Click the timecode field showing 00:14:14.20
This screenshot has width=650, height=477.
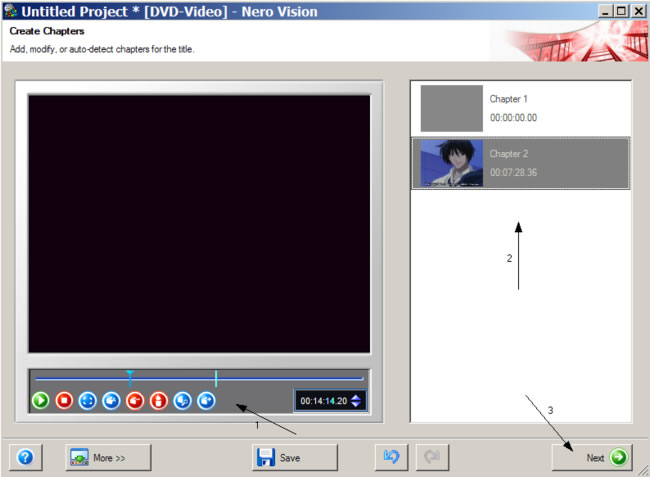323,401
